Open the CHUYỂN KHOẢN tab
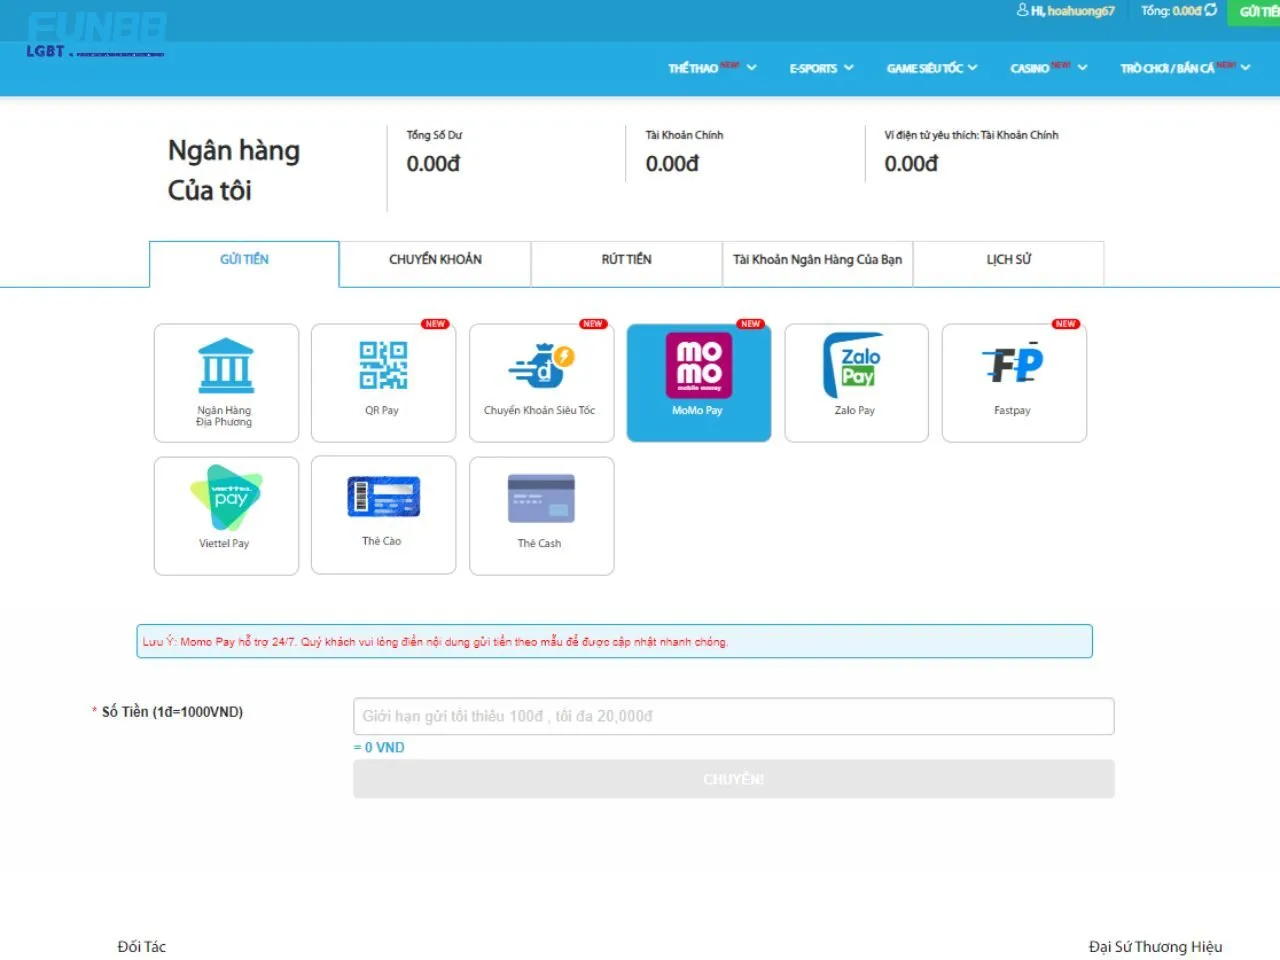The height and width of the screenshot is (960, 1280). tap(435, 264)
